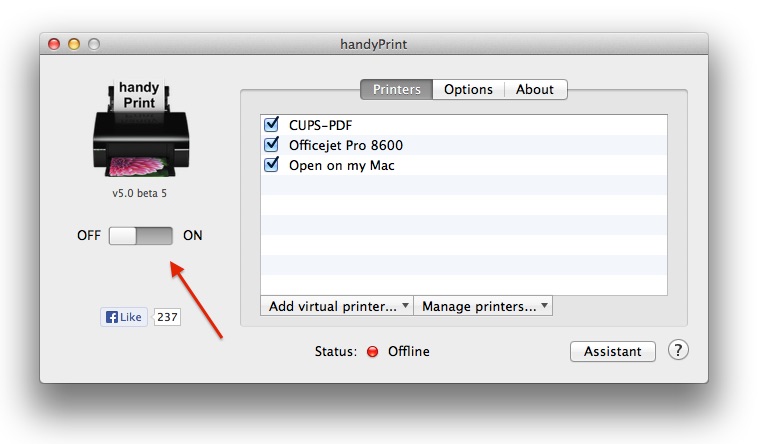Click the v5.0 beta 5 version label
Image resolution: width=759 pixels, height=444 pixels.
pos(139,193)
